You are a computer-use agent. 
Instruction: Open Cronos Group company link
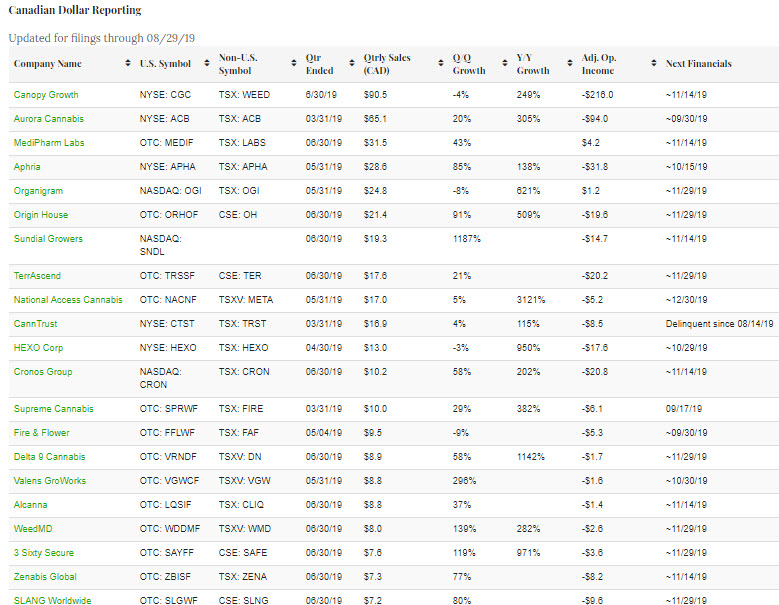point(44,372)
